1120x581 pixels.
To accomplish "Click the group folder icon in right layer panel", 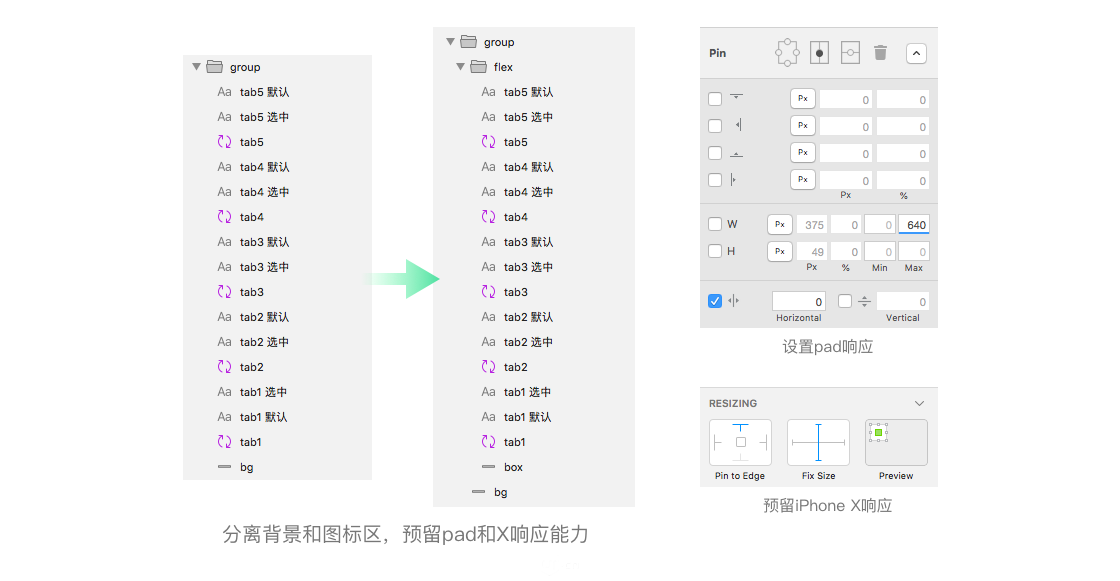I will click(469, 41).
